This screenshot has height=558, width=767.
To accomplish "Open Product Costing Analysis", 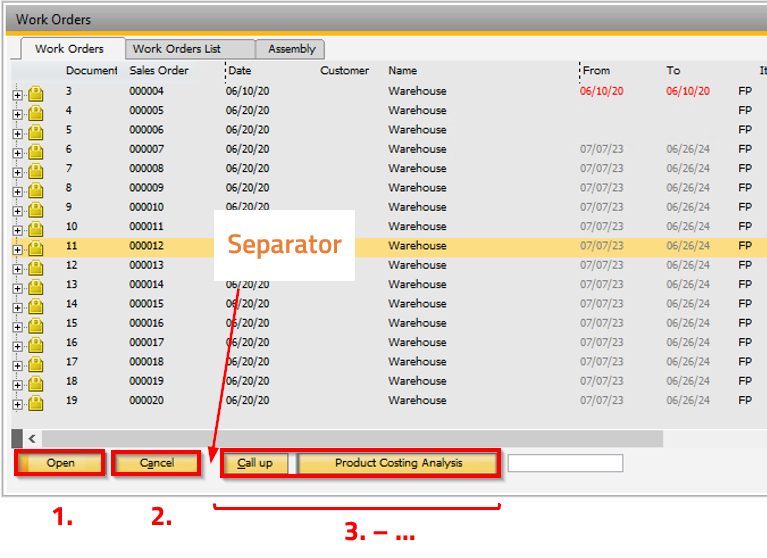I will (x=398, y=463).
